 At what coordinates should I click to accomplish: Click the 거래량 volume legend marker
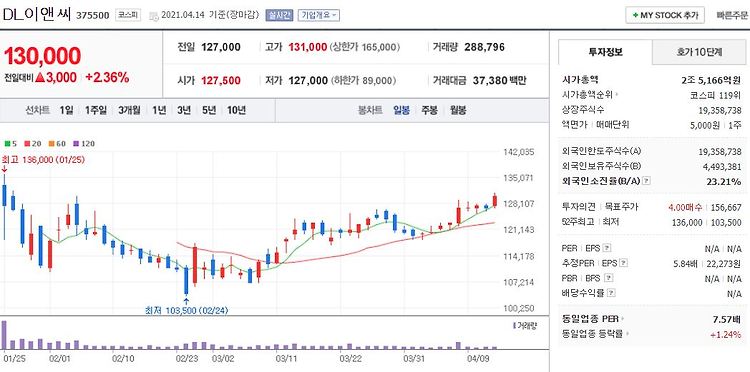(514, 326)
